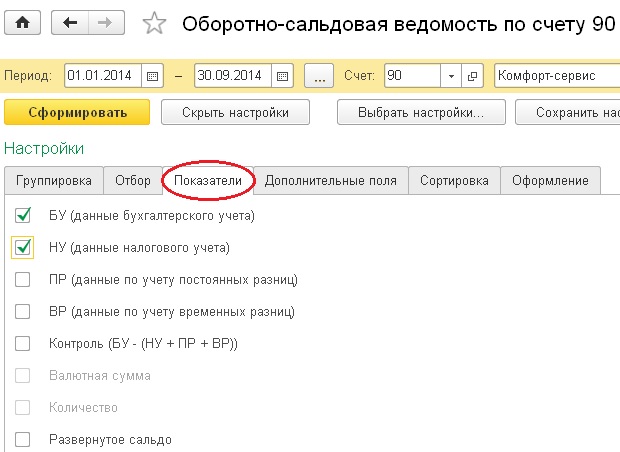Click the Настройки section heading
Viewport: 620px width, 452px height.
(x=44, y=149)
